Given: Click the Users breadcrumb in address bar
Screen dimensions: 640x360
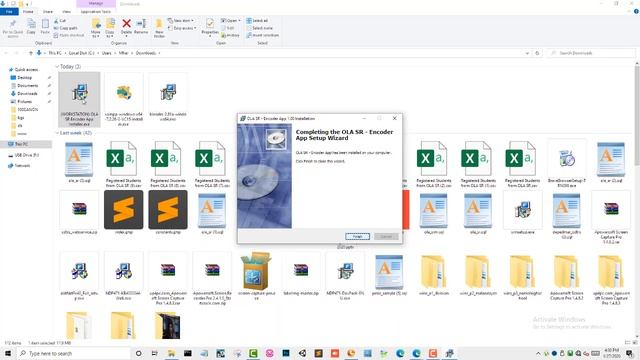Looking at the screenshot, I should point(107,53).
